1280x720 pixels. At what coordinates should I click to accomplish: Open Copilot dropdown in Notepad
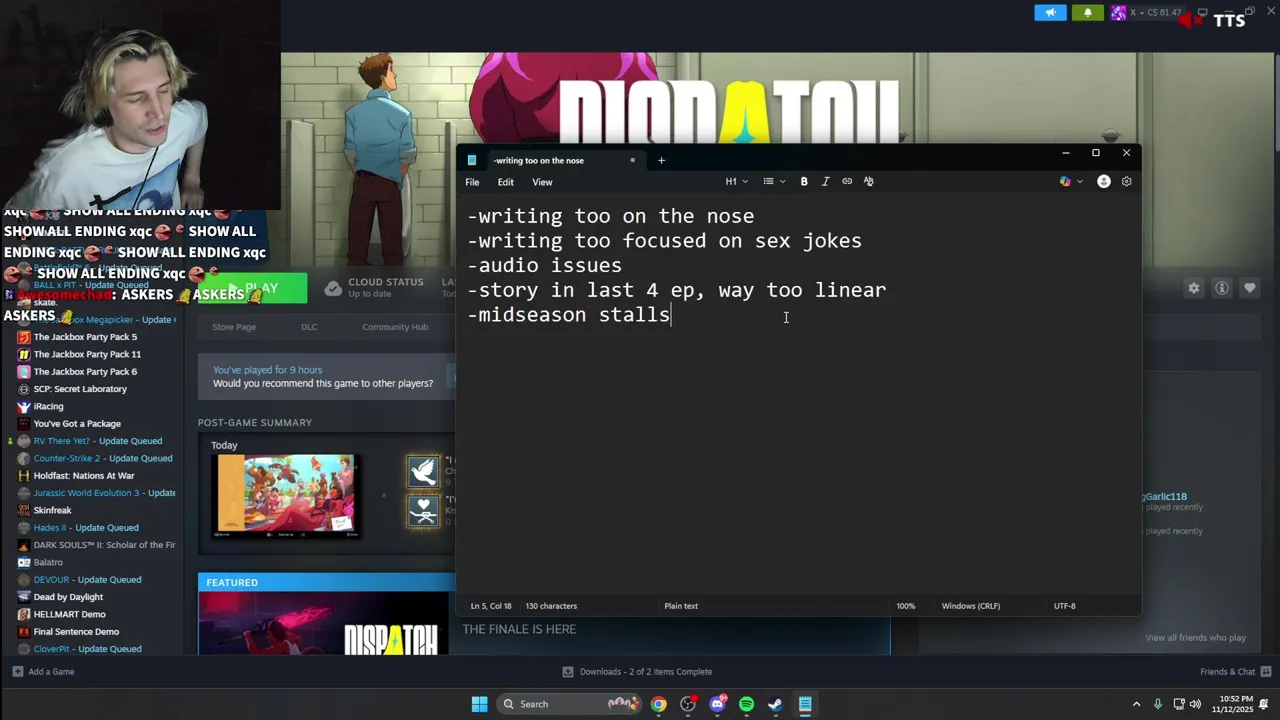[1071, 181]
